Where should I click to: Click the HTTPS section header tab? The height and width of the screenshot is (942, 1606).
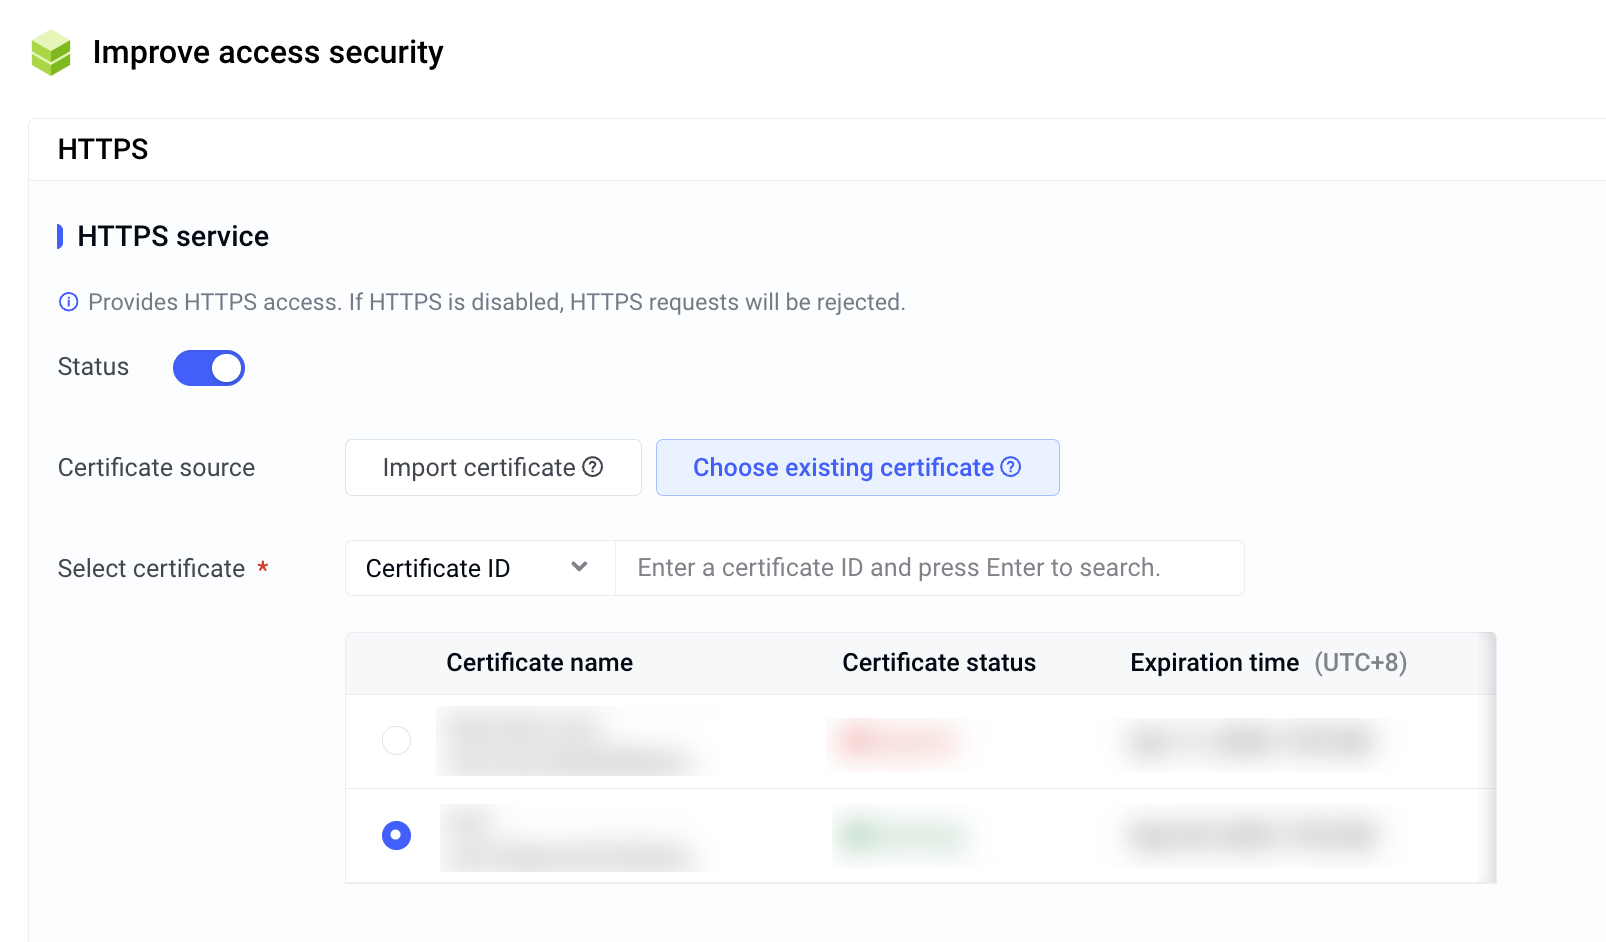[x=103, y=149]
